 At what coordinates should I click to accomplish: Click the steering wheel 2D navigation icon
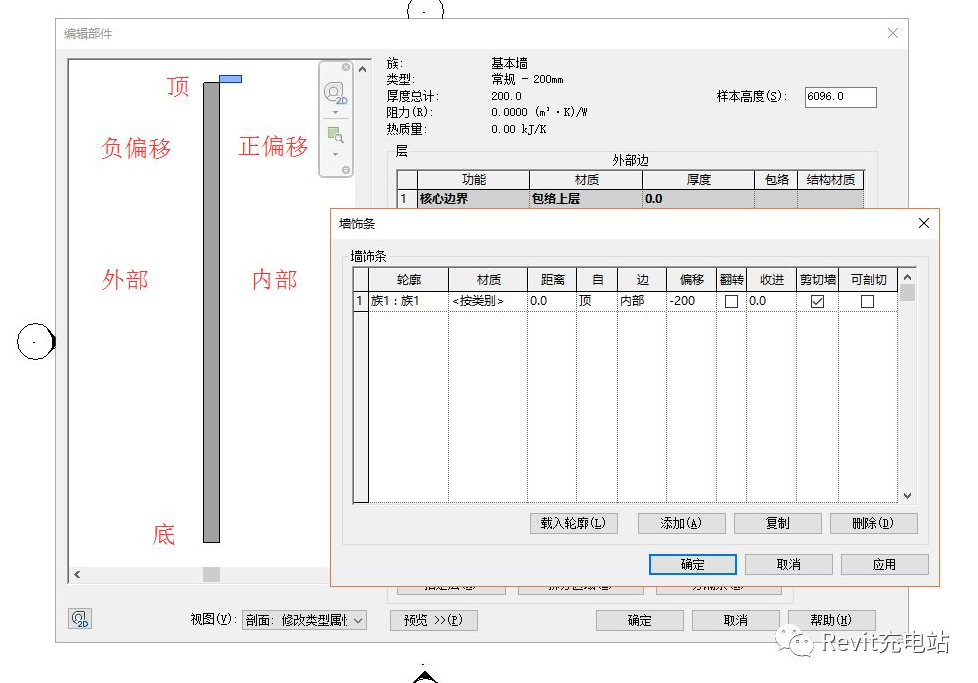(336, 92)
